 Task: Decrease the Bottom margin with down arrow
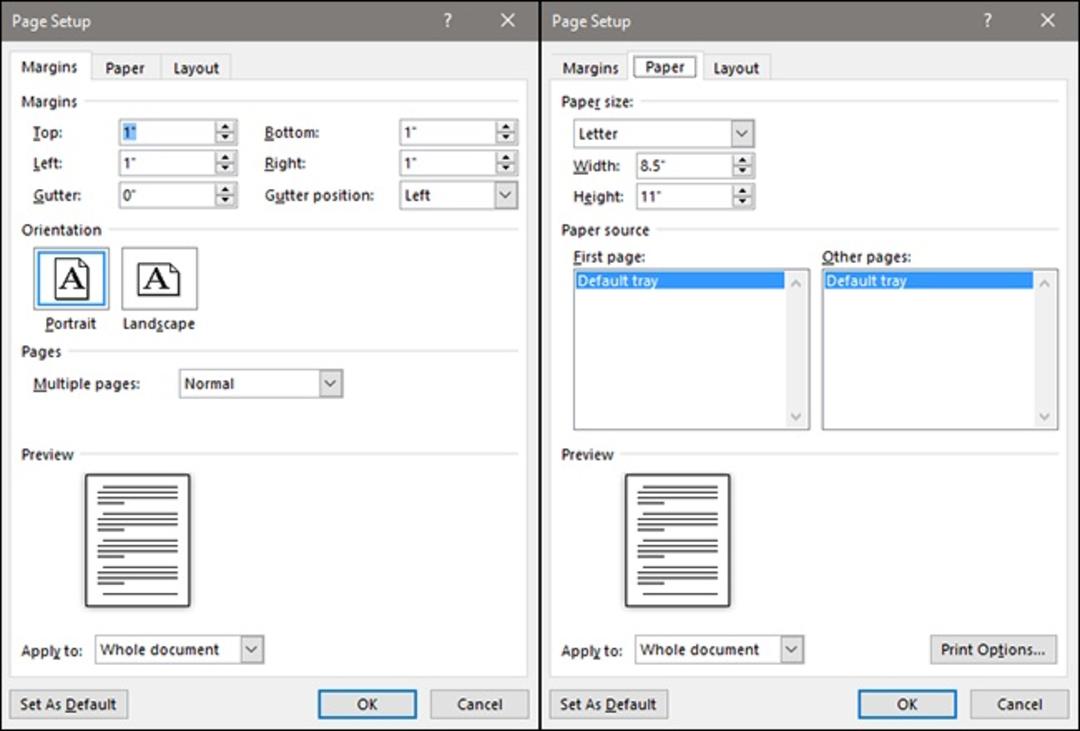[x=506, y=138]
